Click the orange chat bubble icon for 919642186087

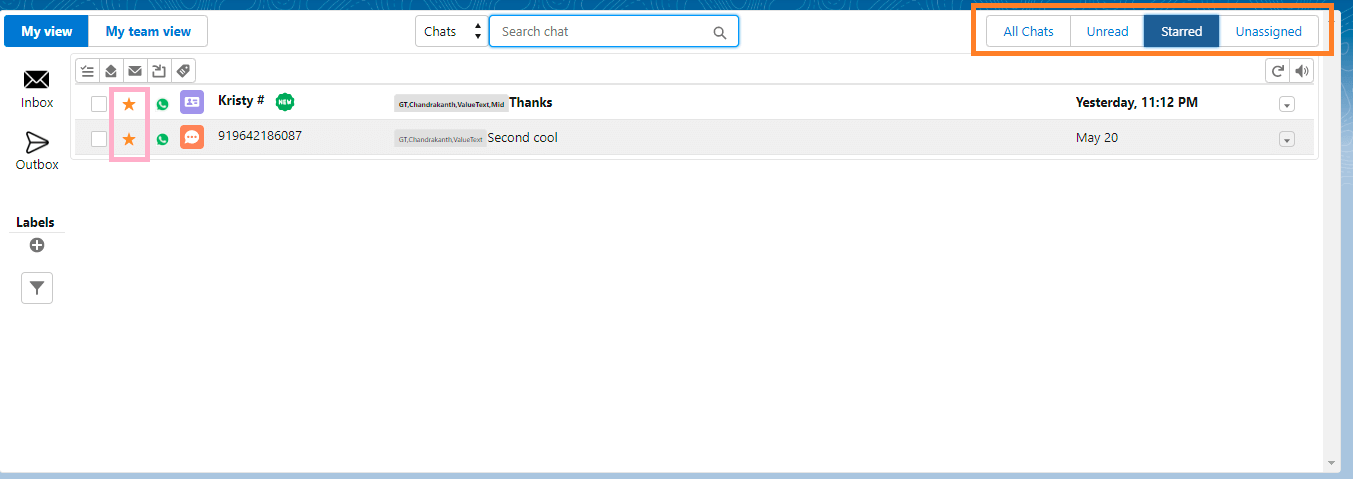(x=192, y=137)
